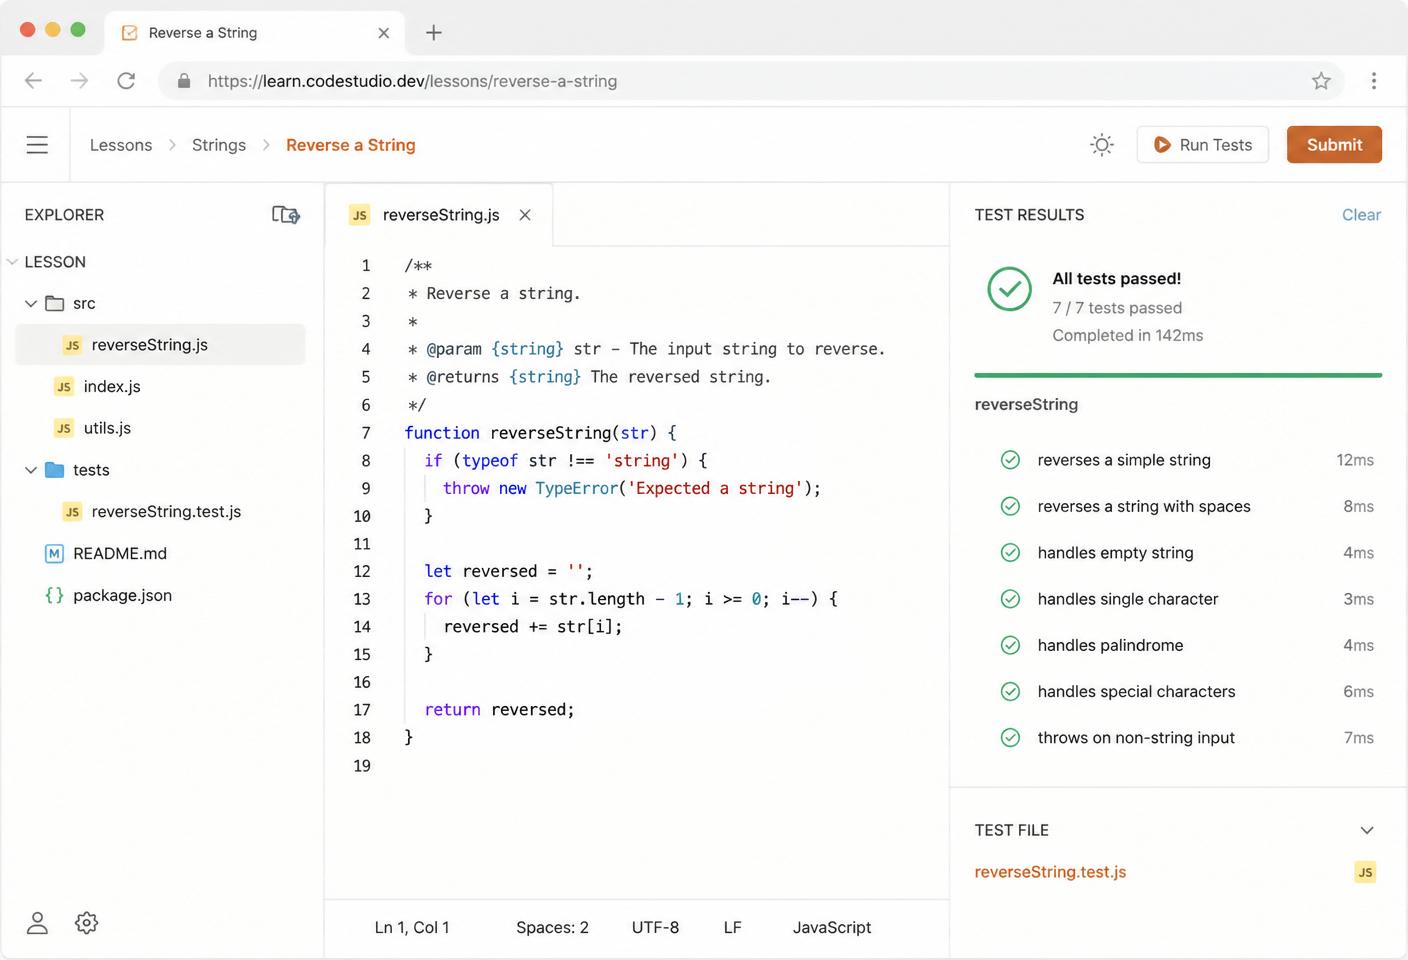This screenshot has width=1408, height=960.
Task: Click the green test progress bar
Action: tap(1178, 376)
